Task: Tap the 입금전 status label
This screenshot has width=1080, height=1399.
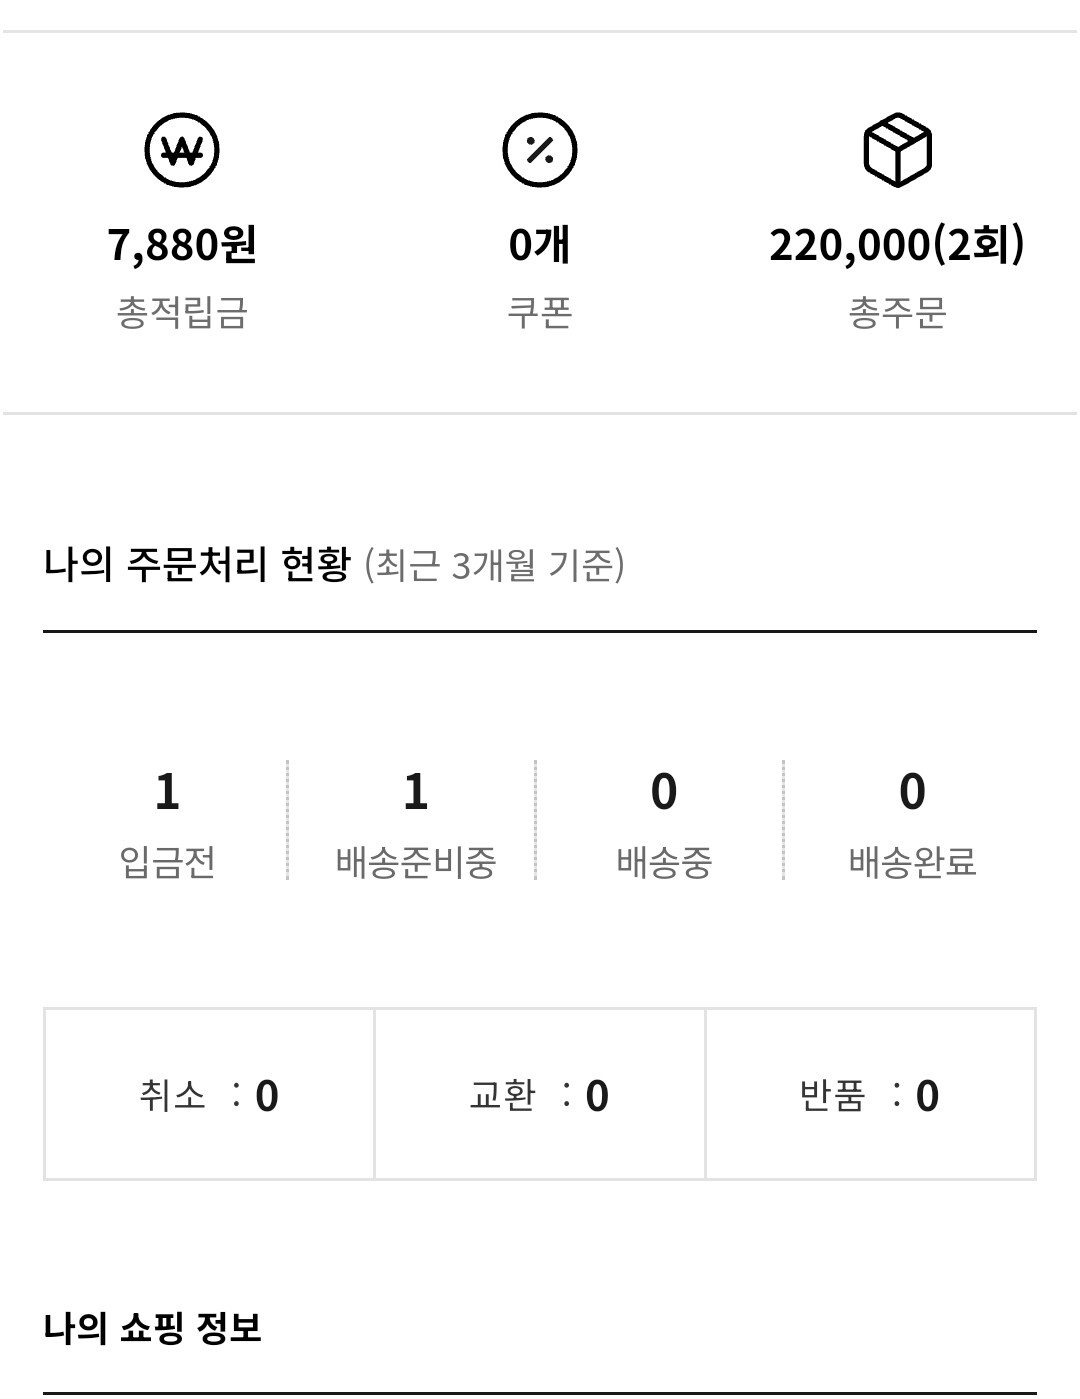Action: [167, 861]
